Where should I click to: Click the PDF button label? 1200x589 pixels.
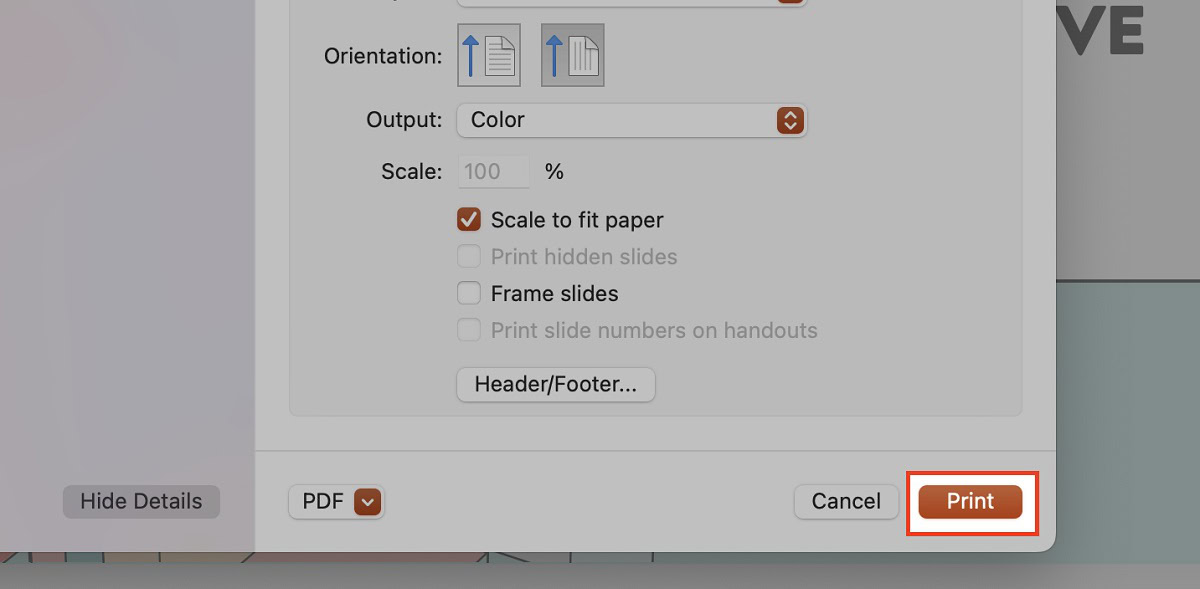click(x=322, y=502)
